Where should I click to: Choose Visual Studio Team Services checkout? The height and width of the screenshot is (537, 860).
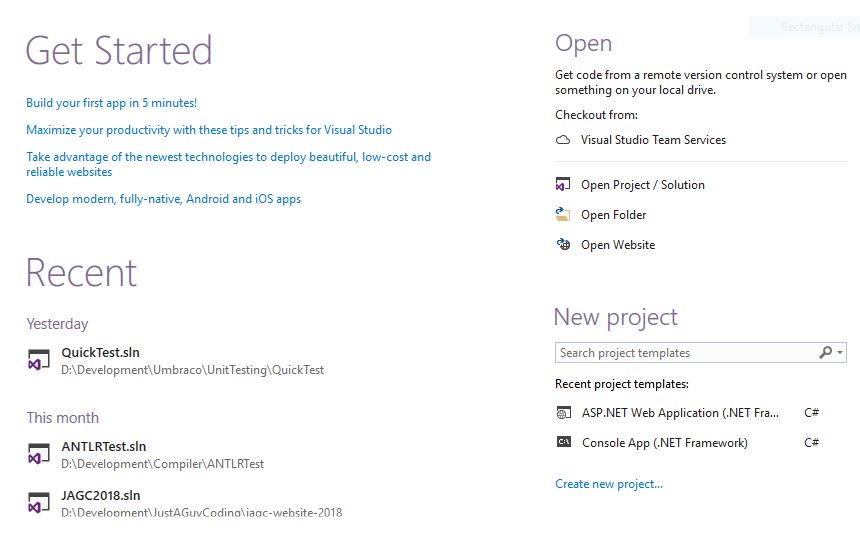(653, 140)
